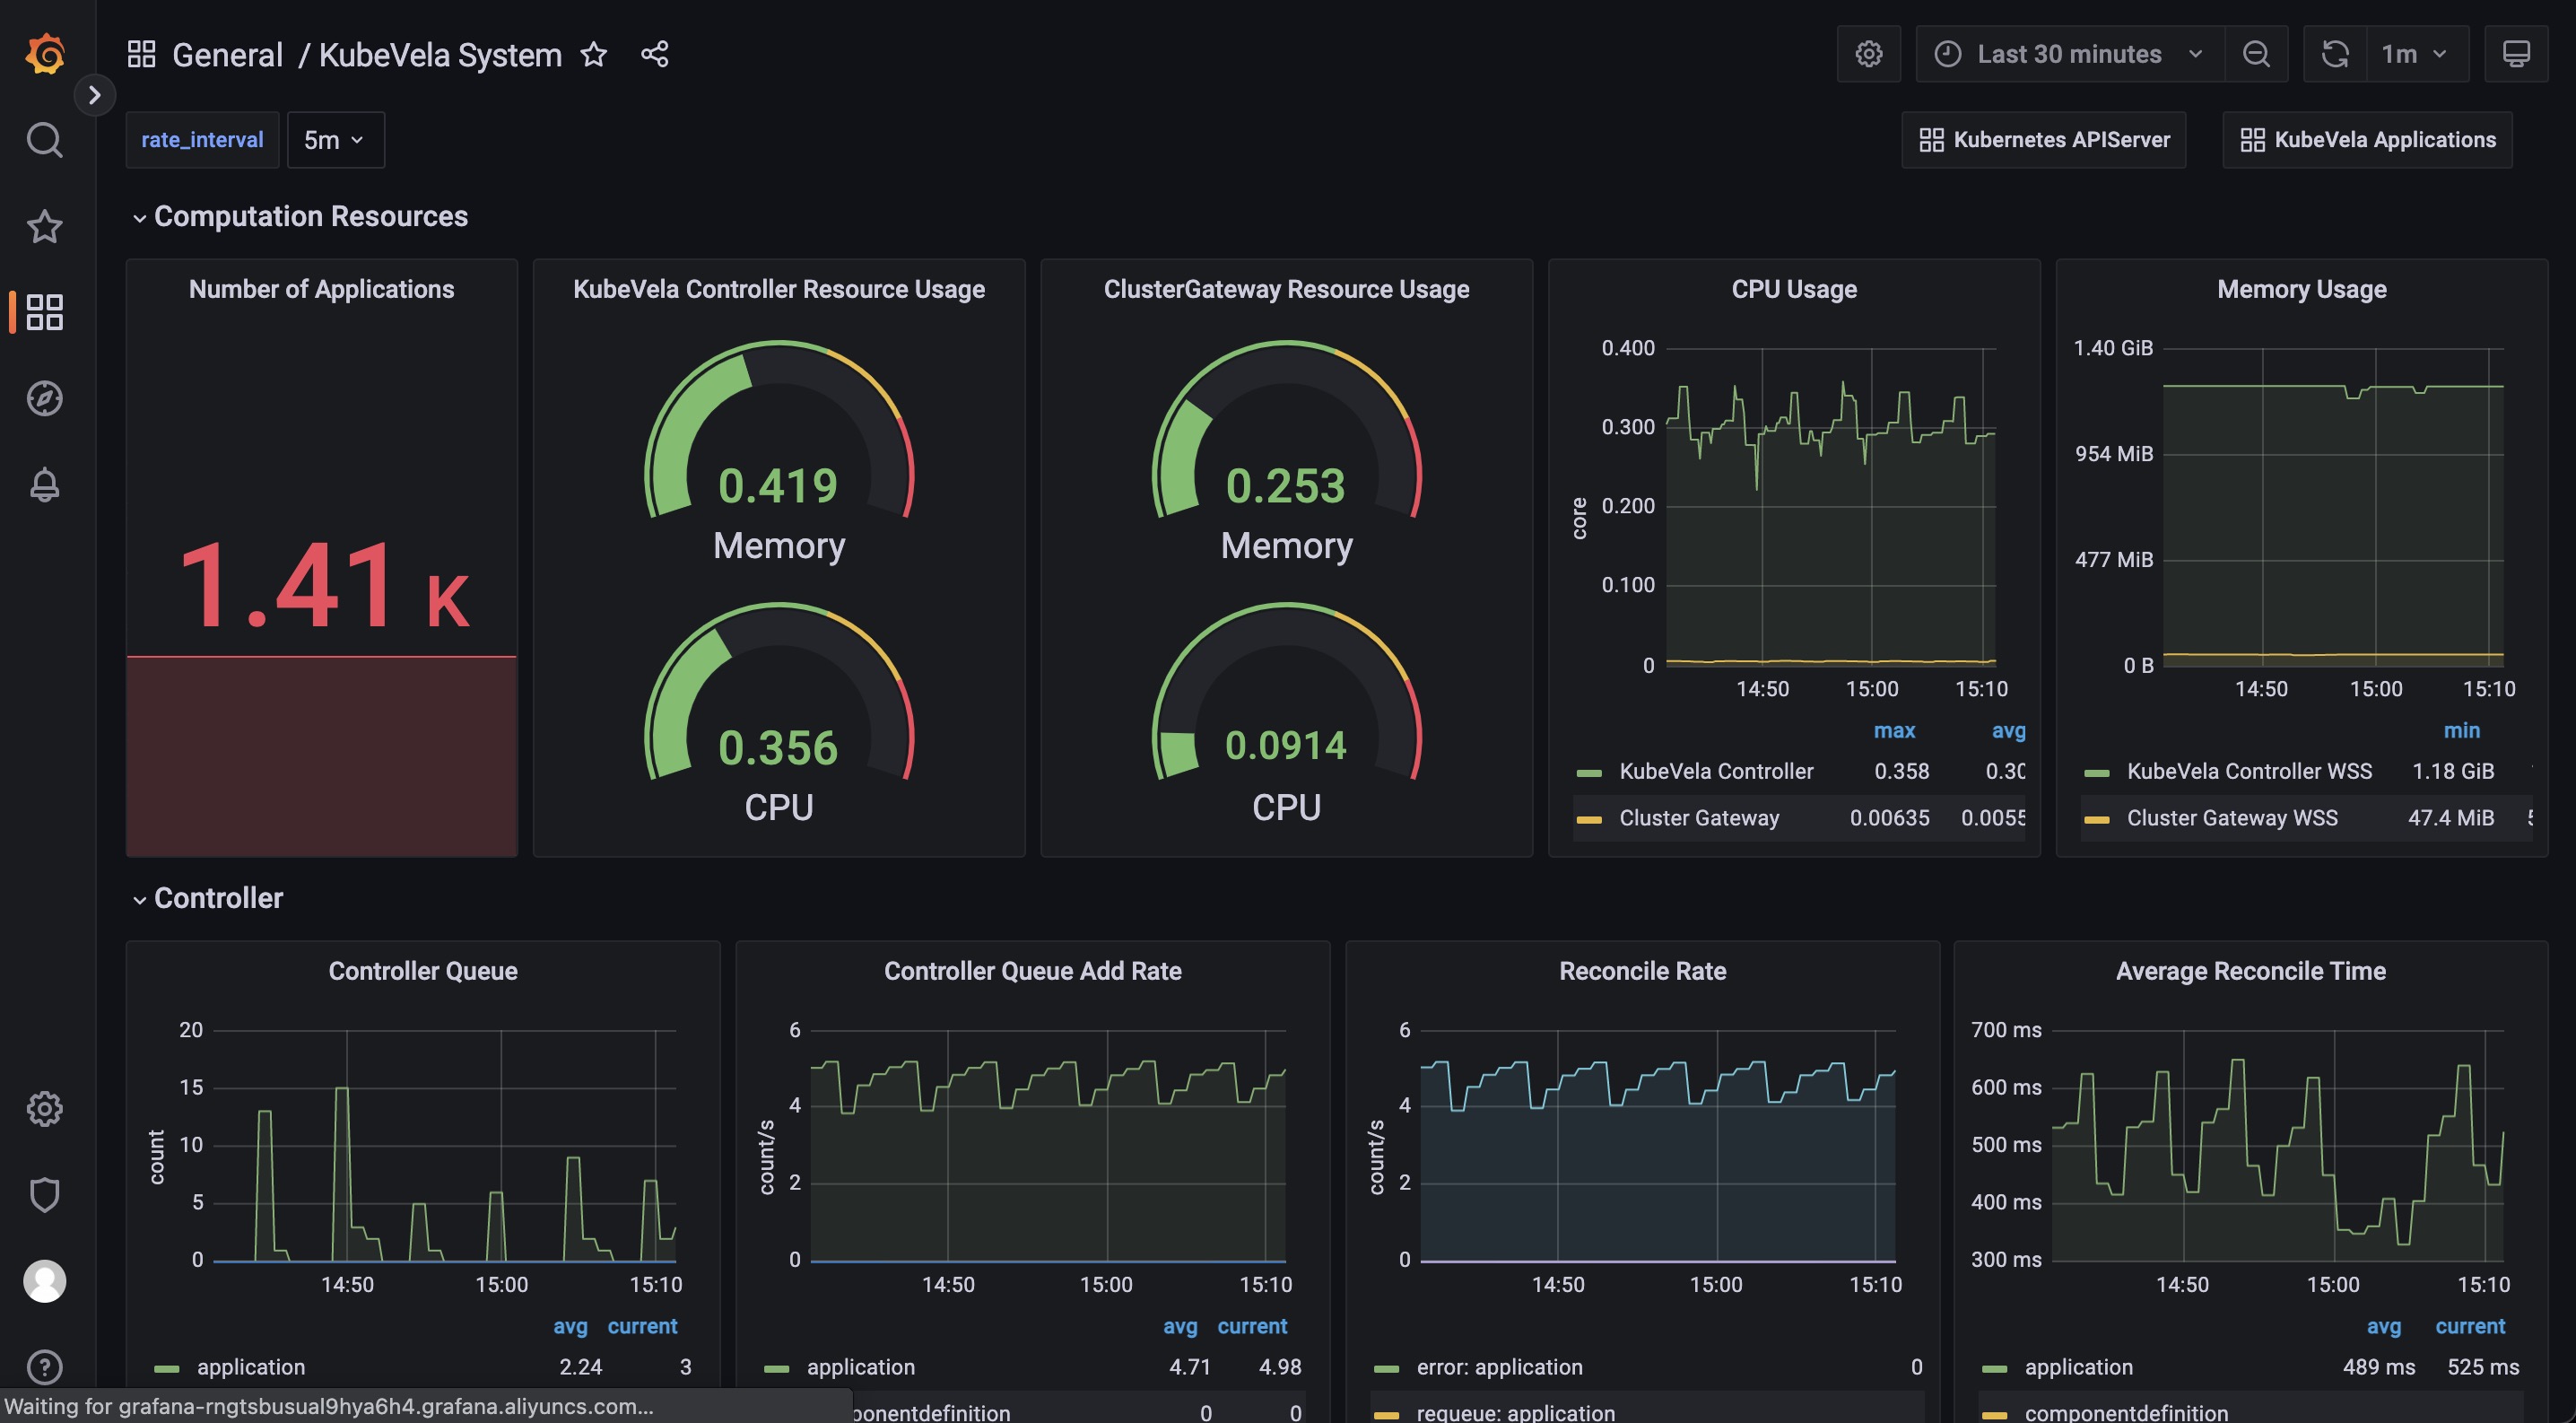This screenshot has height=1423, width=2576.
Task: Open KubeVela Controller Resource Usage panel menu
Action: click(778, 289)
